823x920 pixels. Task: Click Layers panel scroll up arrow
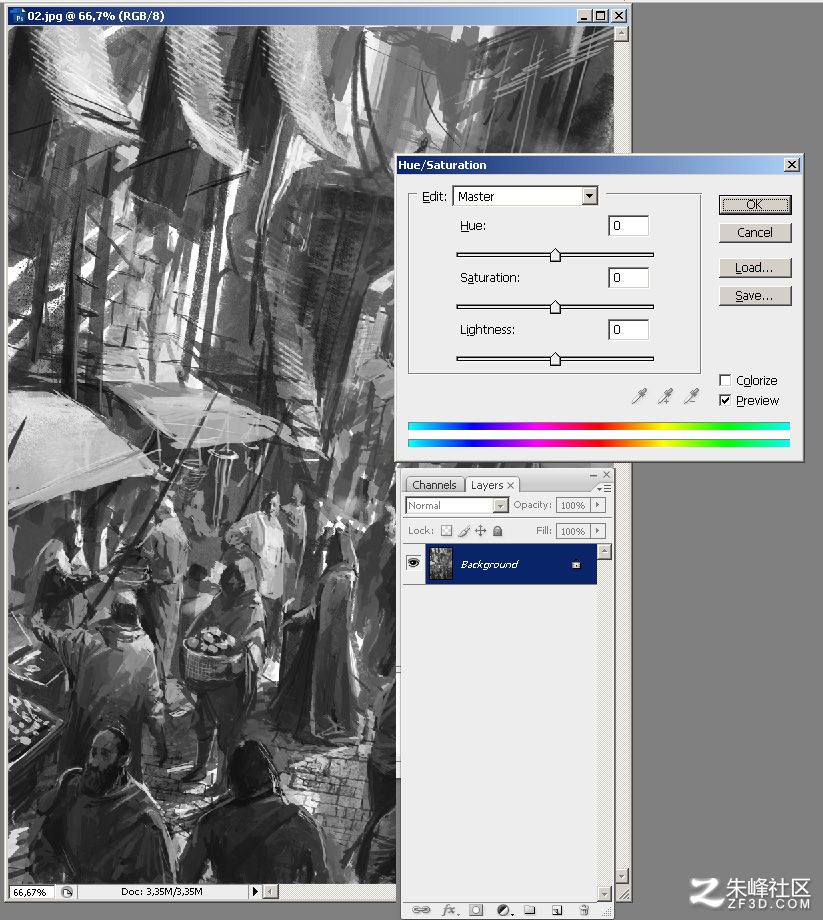[604, 552]
